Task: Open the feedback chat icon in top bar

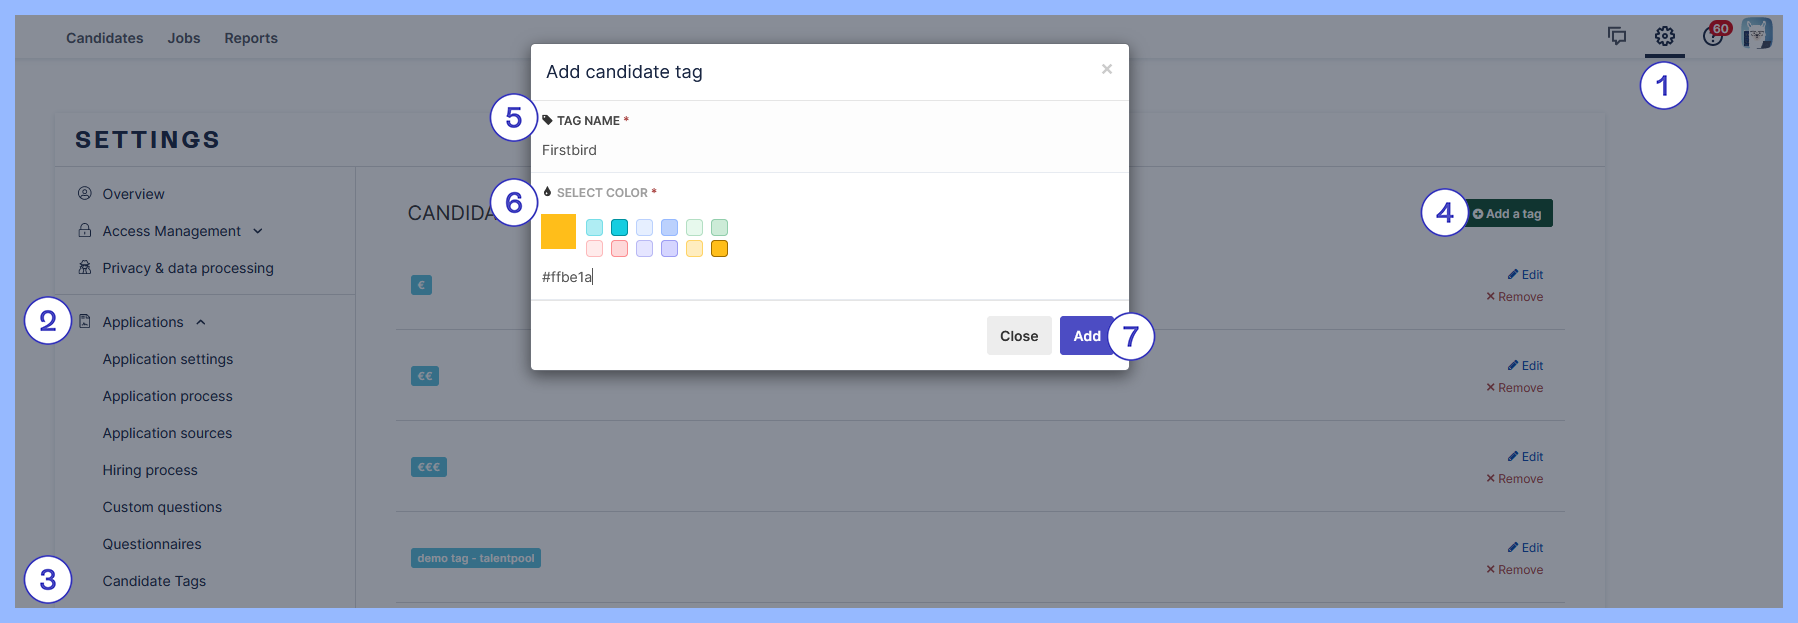Action: (1617, 36)
